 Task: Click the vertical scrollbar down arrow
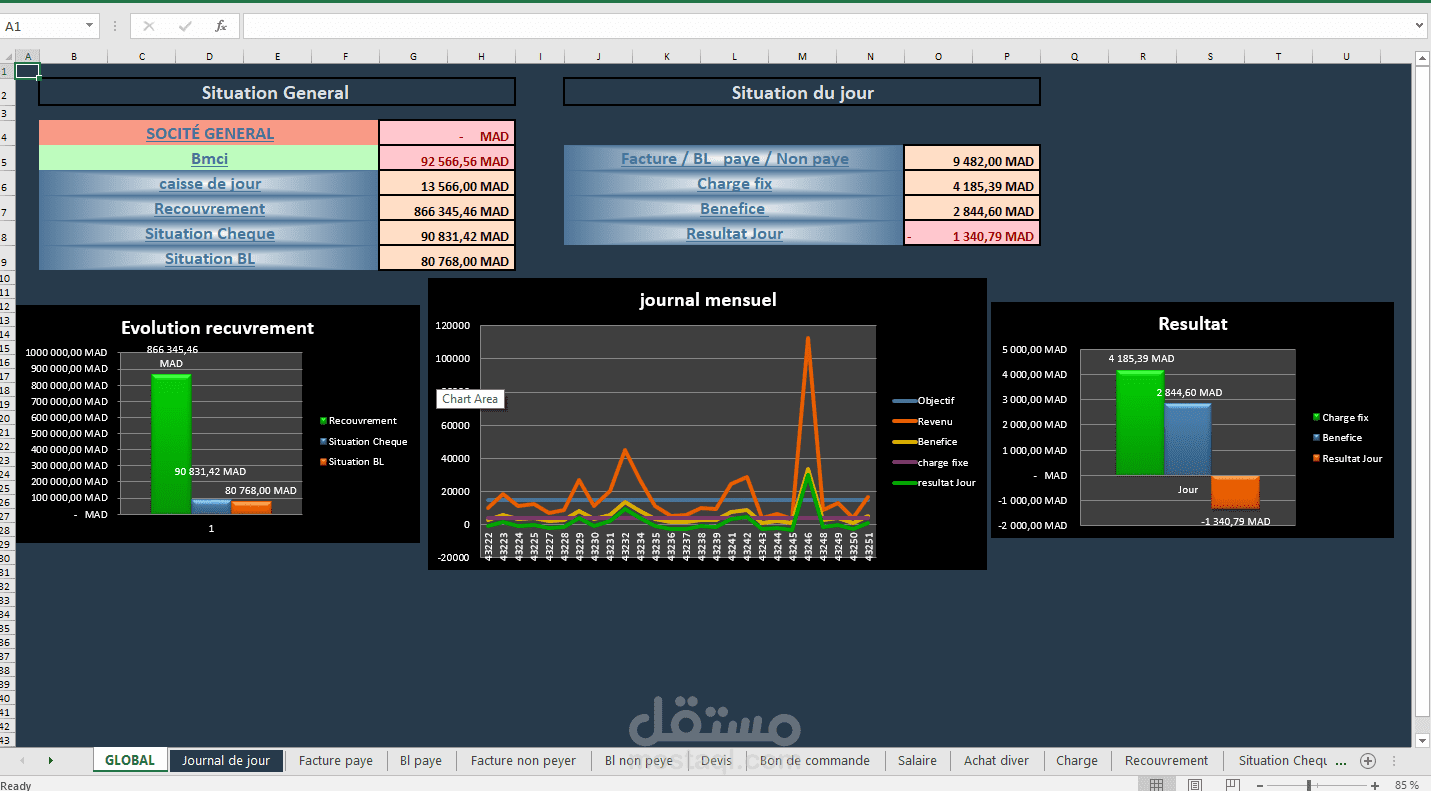tap(1422, 740)
